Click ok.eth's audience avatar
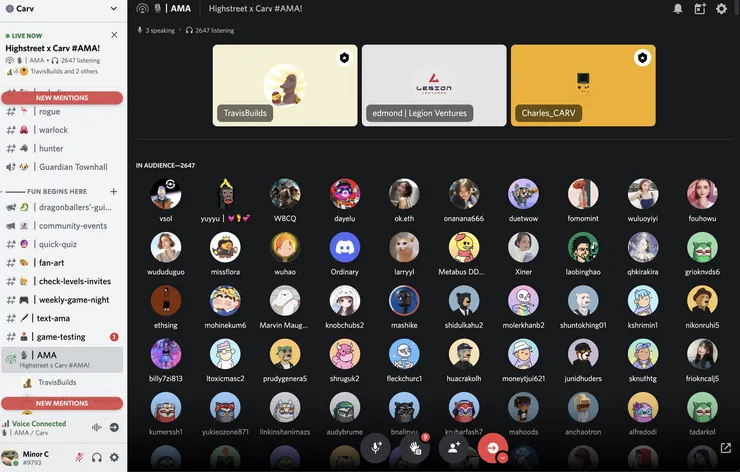Screen dimensions: 740x472 click(404, 194)
